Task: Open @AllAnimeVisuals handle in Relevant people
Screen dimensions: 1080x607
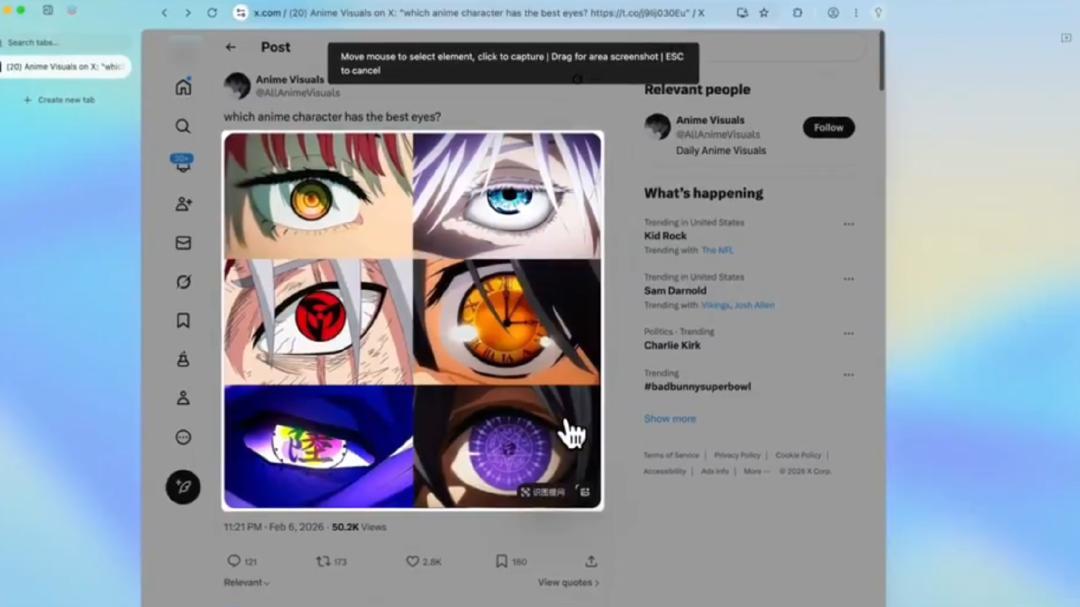Action: click(718, 134)
